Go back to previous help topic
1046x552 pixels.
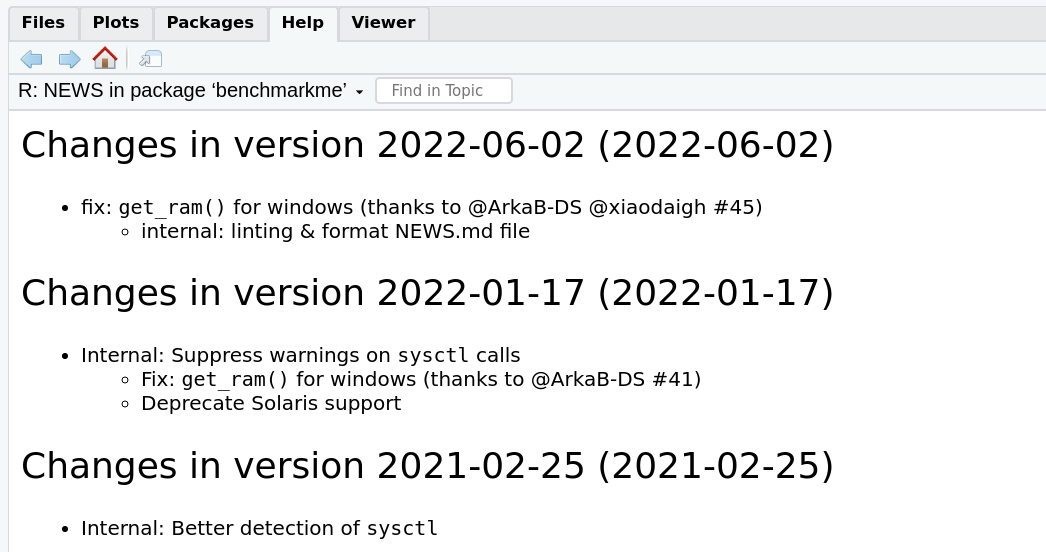tap(31, 59)
